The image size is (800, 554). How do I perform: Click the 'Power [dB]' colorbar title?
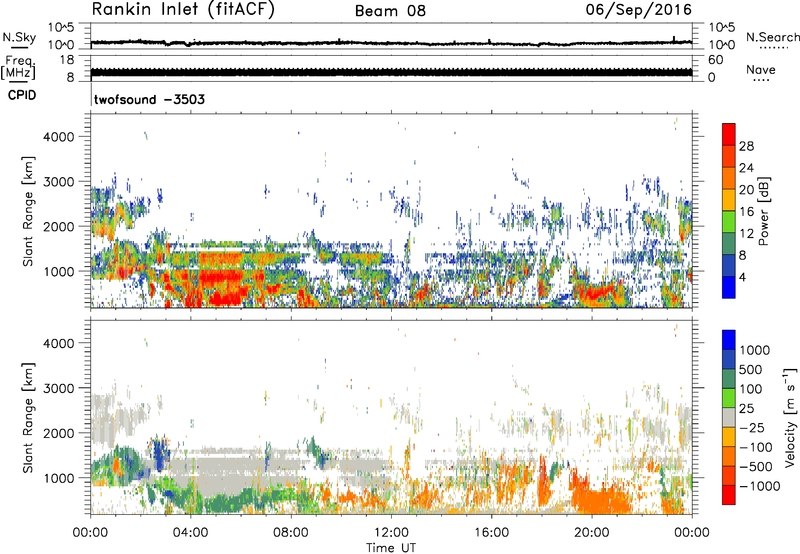point(763,211)
